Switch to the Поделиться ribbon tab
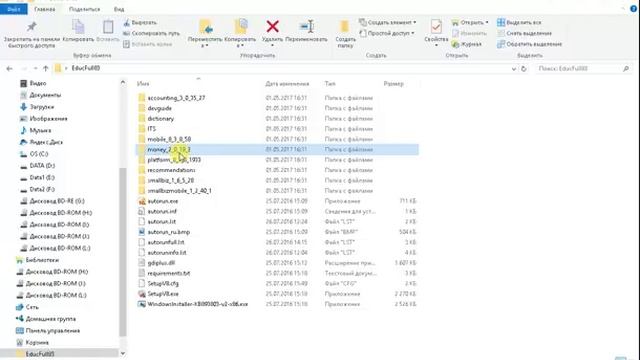The width and height of the screenshot is (640, 360). (84, 9)
